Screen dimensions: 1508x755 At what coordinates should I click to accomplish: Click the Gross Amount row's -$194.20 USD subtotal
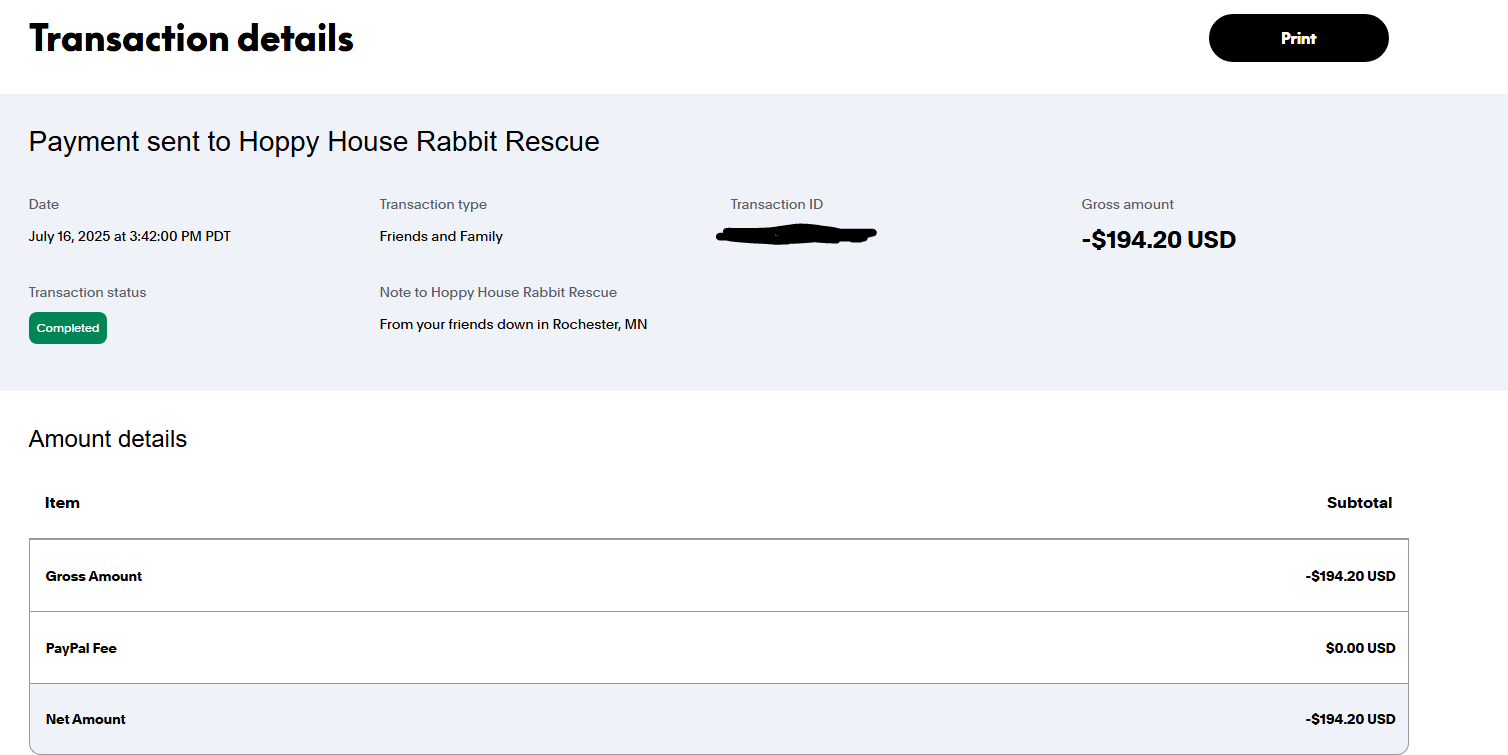(1350, 576)
